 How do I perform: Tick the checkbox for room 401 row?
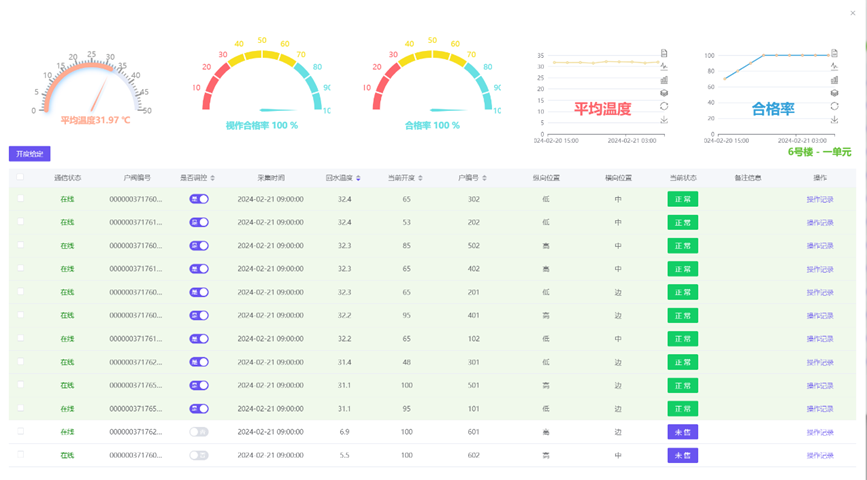click(x=20, y=315)
